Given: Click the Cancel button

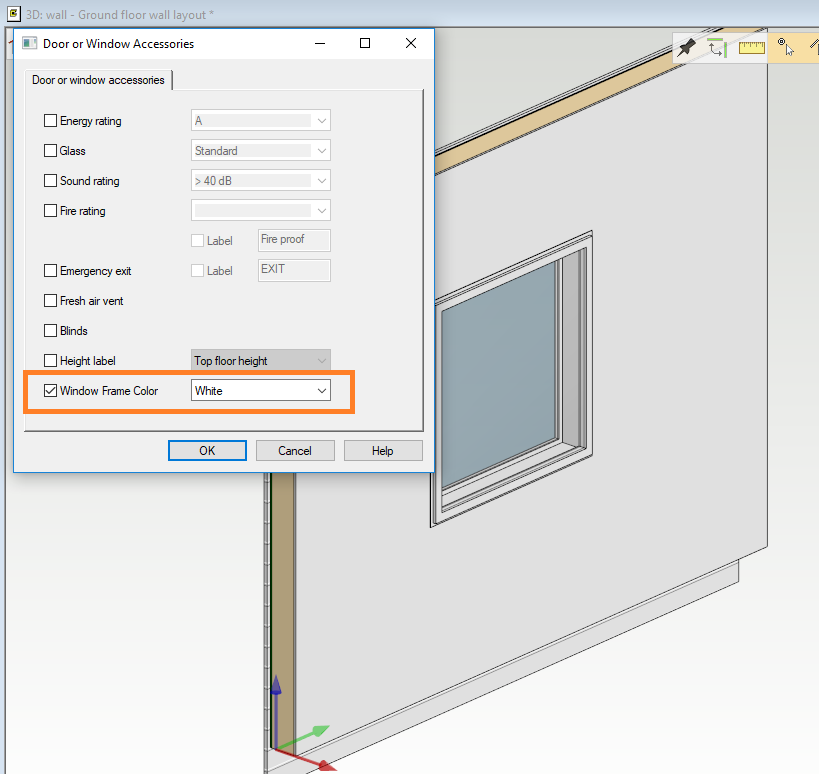Looking at the screenshot, I should click(295, 451).
